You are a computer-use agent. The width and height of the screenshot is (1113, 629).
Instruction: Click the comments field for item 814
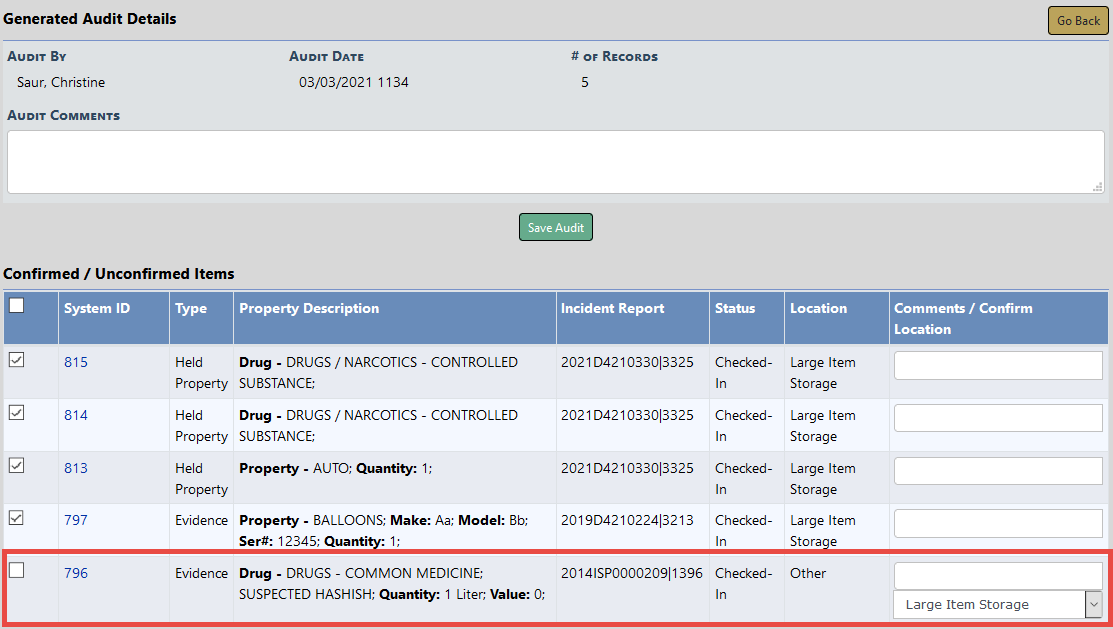[x=997, y=418]
